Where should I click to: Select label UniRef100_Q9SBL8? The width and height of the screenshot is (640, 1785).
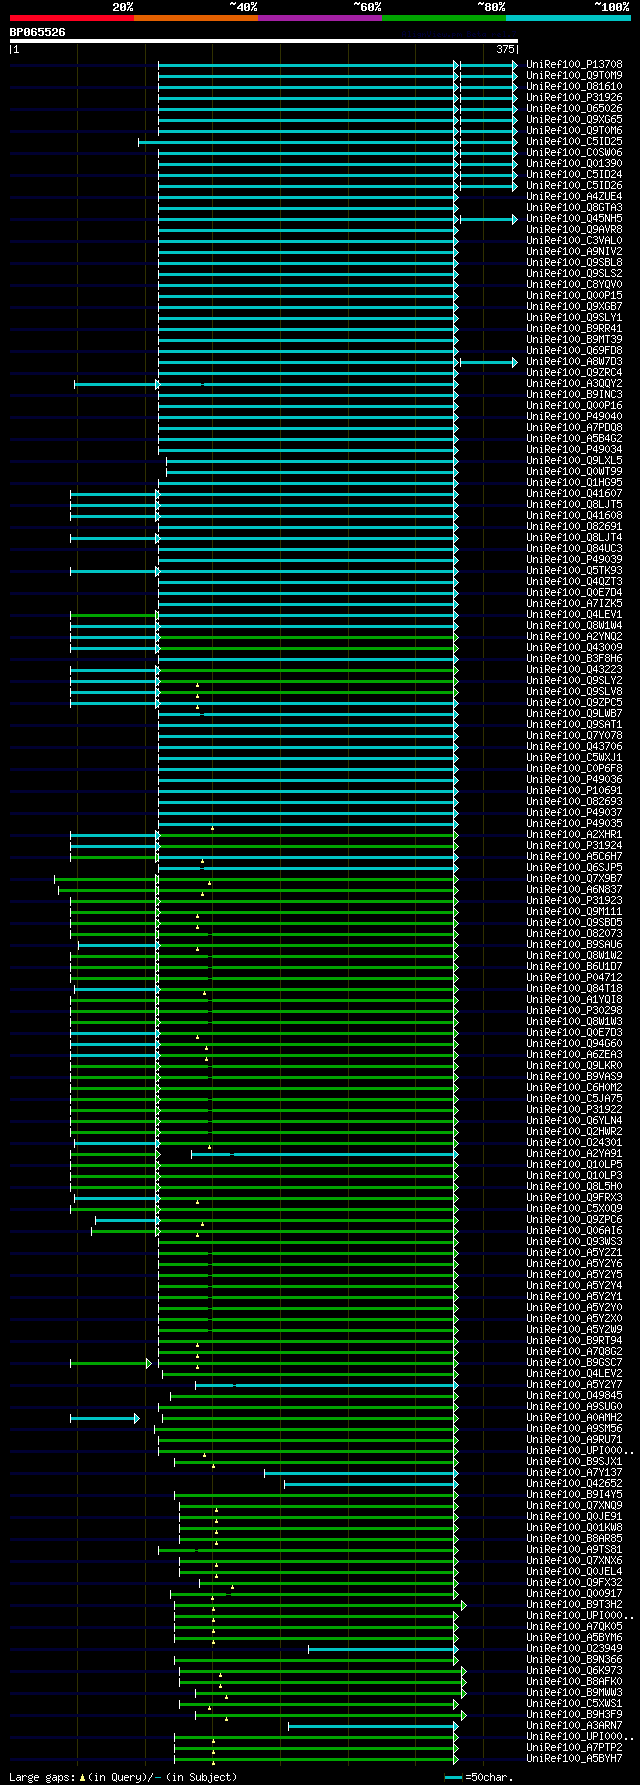(x=574, y=263)
